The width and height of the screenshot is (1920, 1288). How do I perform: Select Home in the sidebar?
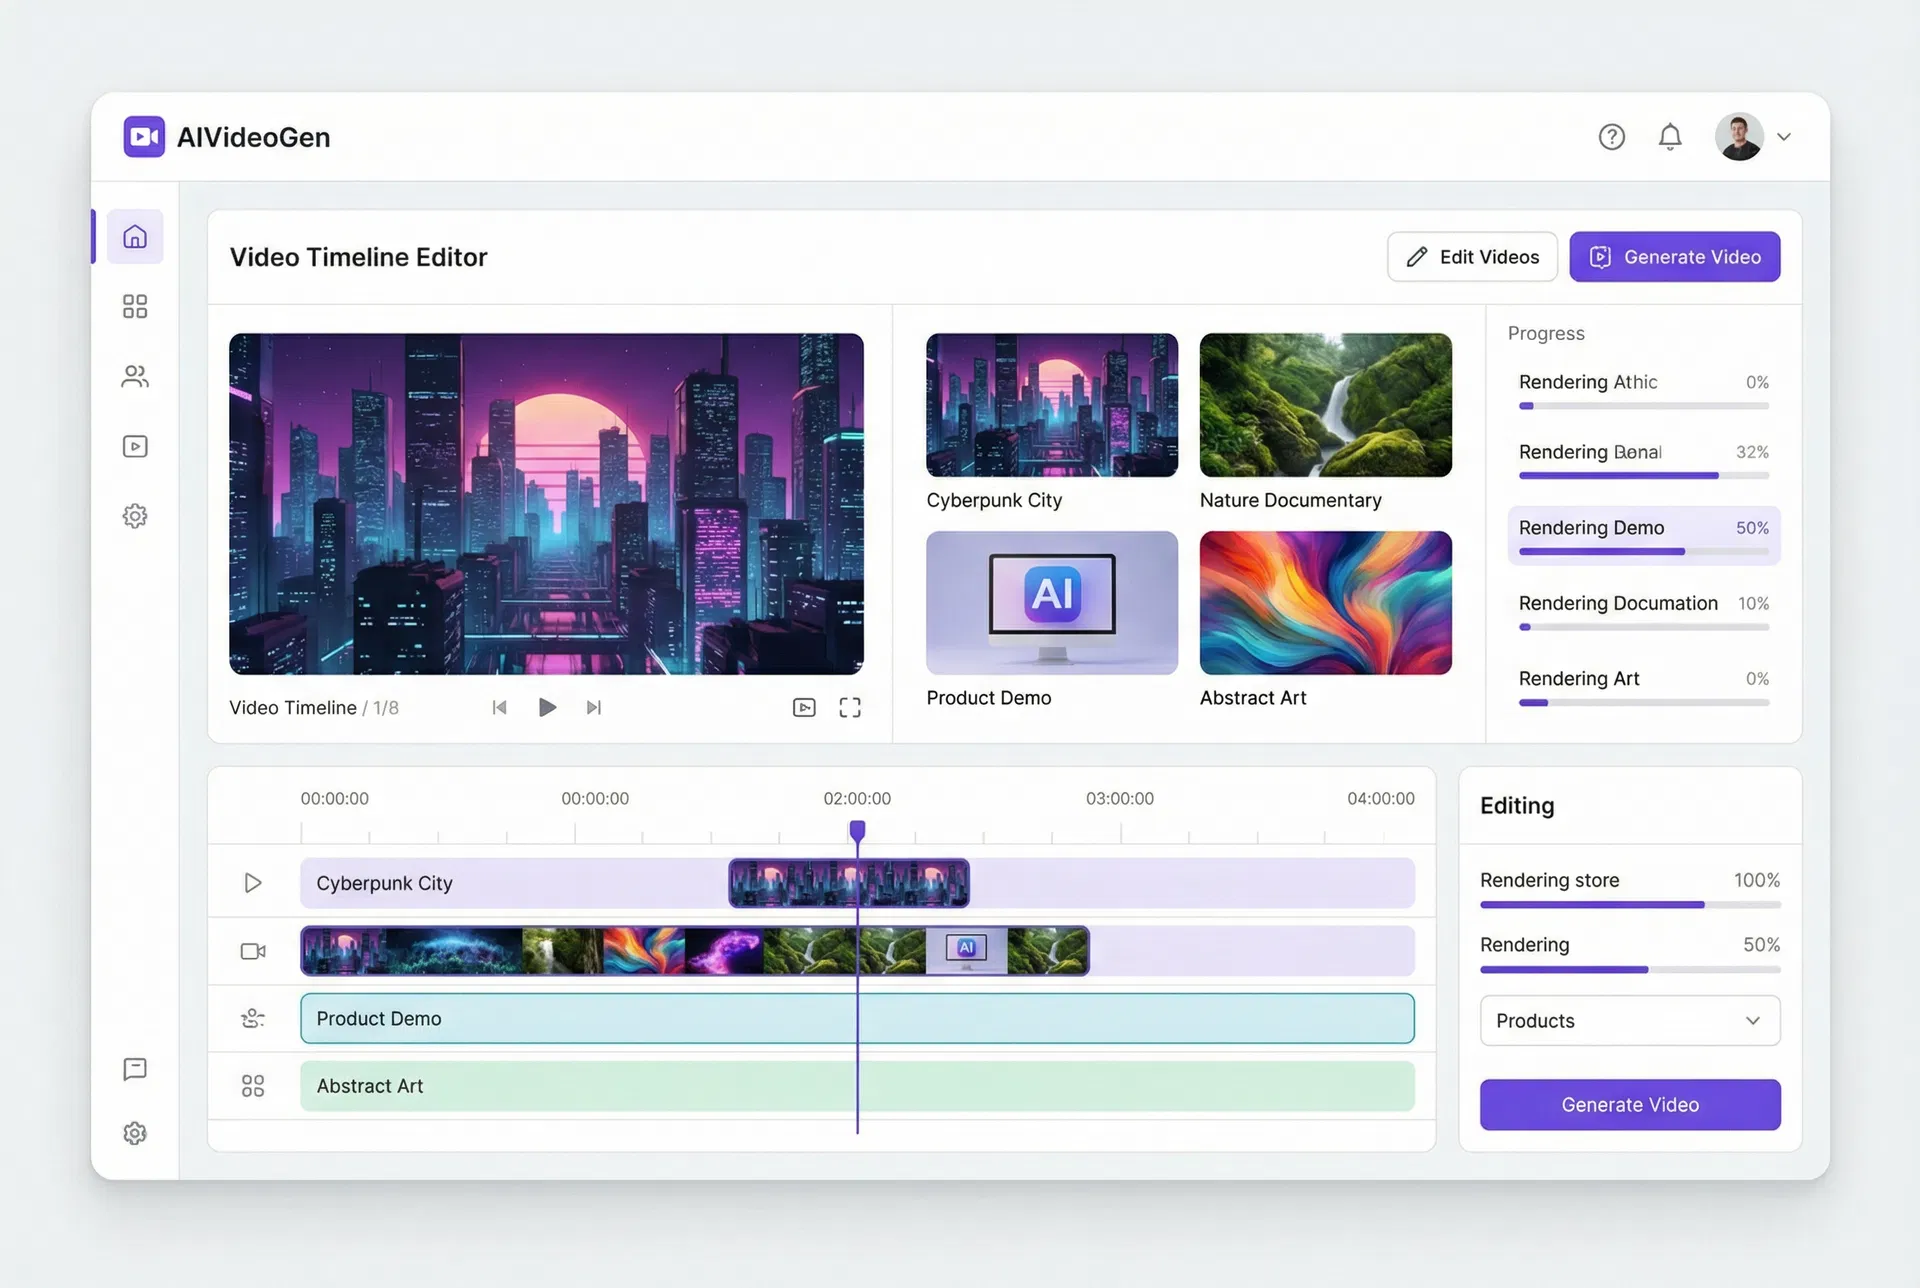pos(135,237)
